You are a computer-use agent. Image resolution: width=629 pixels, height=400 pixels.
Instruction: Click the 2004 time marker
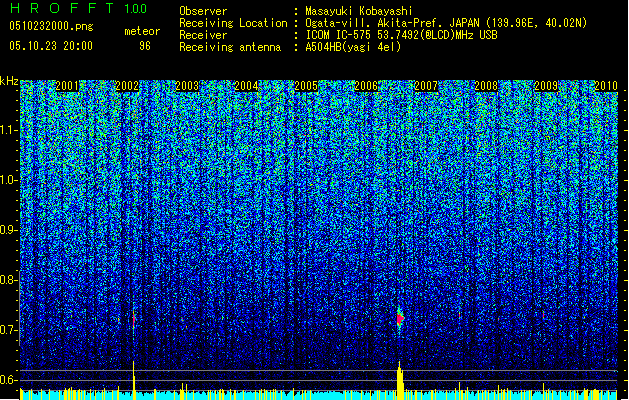(x=246, y=86)
